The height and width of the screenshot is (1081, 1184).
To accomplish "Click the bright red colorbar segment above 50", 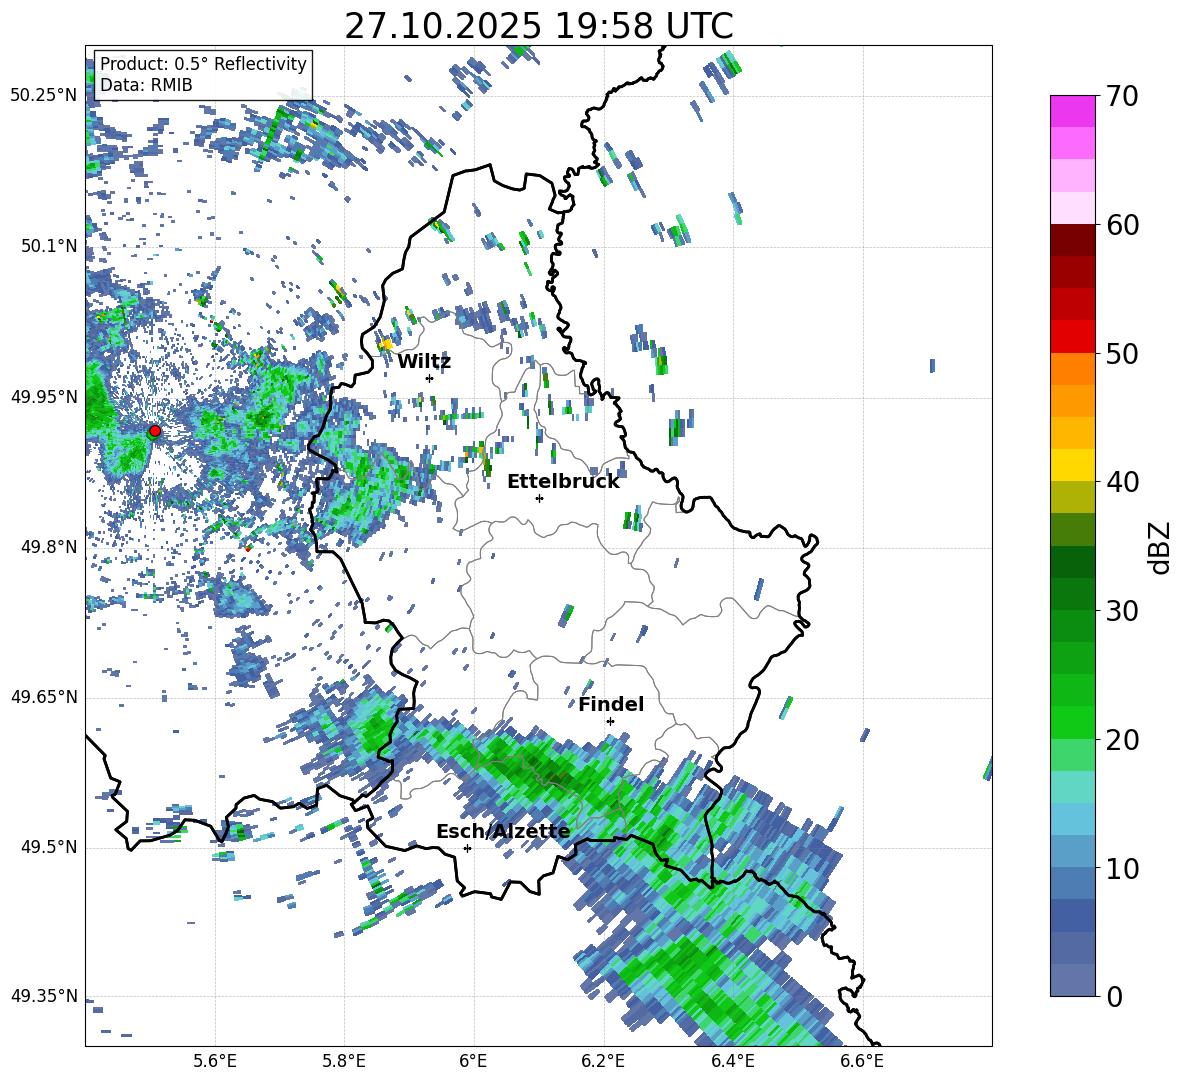I will [x=1072, y=337].
